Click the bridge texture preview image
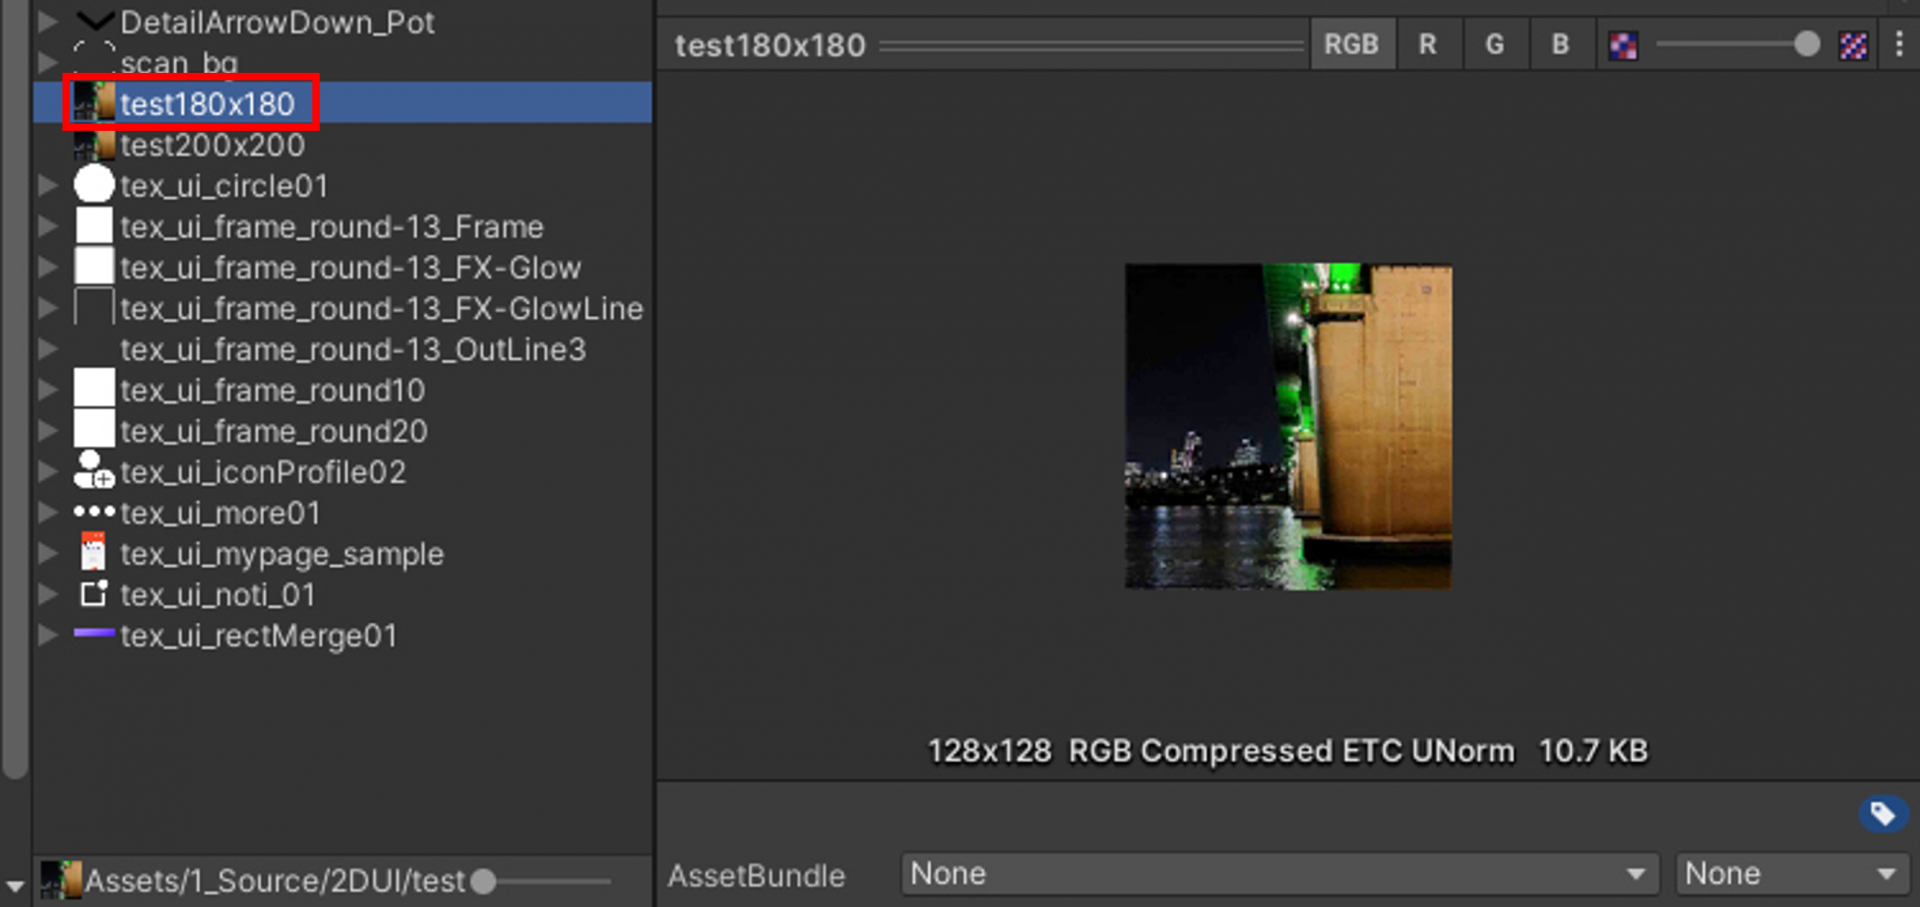The height and width of the screenshot is (907, 1920). [x=1288, y=426]
